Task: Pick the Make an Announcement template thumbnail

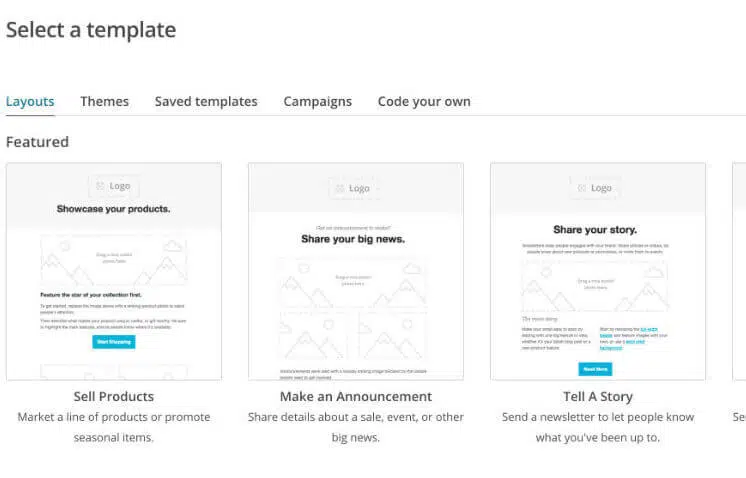Action: tap(356, 271)
